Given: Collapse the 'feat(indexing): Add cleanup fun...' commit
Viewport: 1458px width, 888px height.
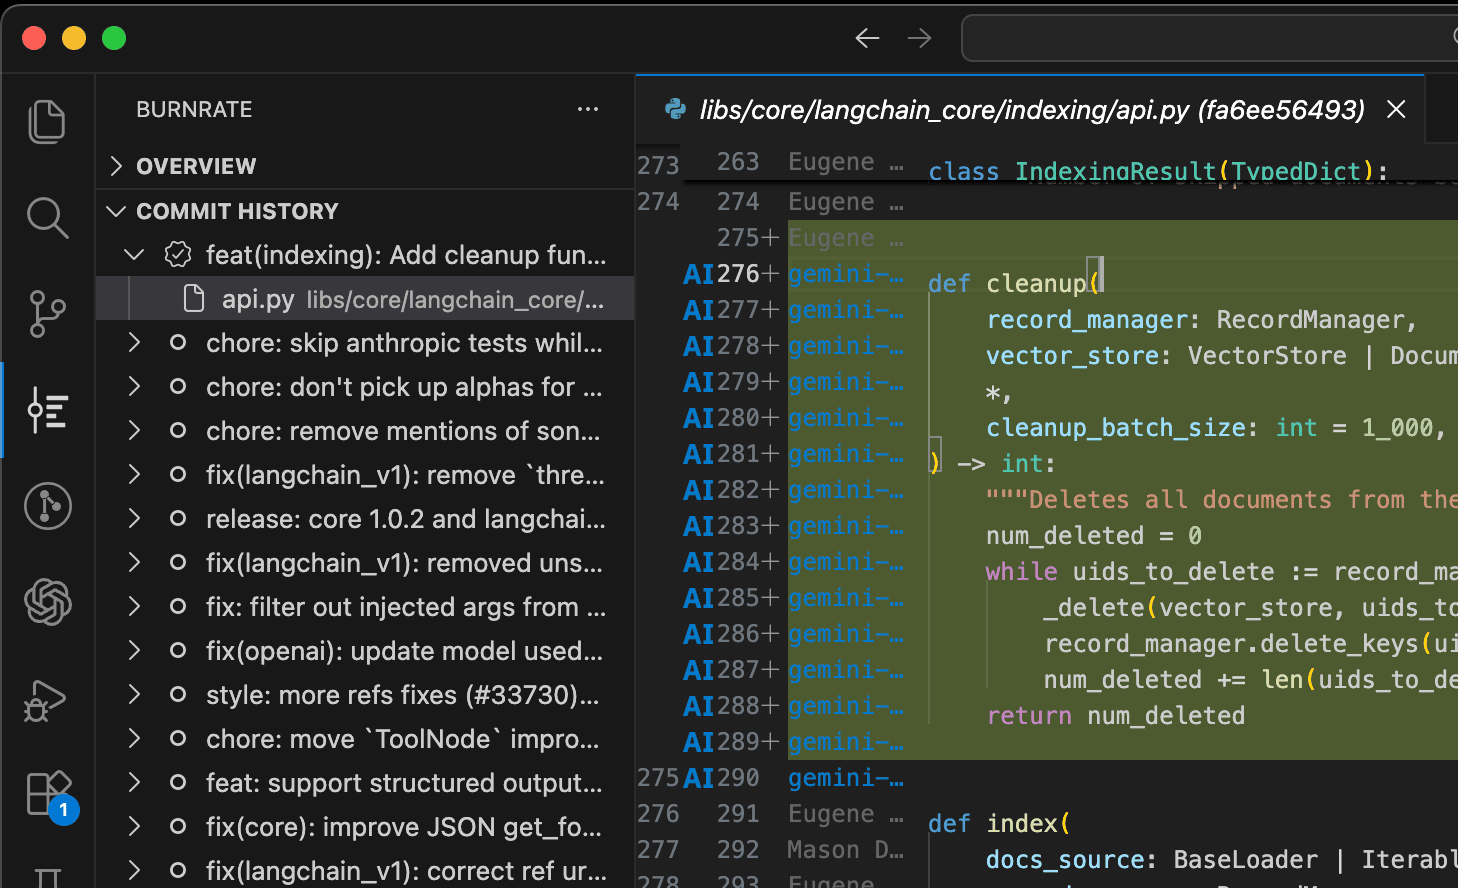Looking at the screenshot, I should [133, 254].
